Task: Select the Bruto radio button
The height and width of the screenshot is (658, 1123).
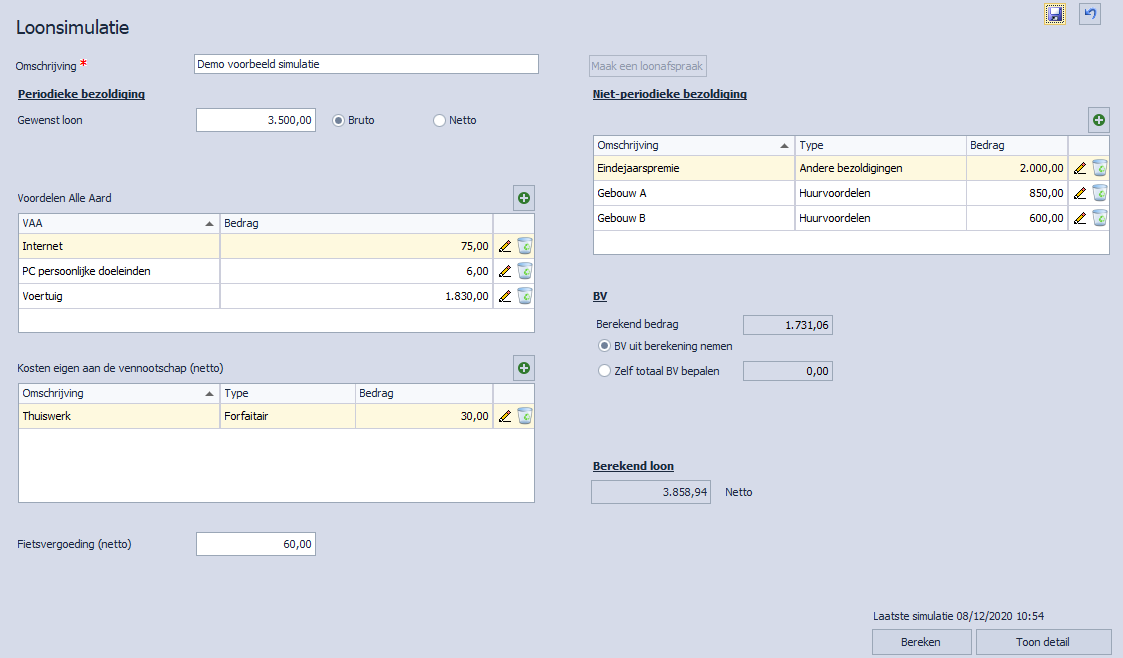Action: 339,120
